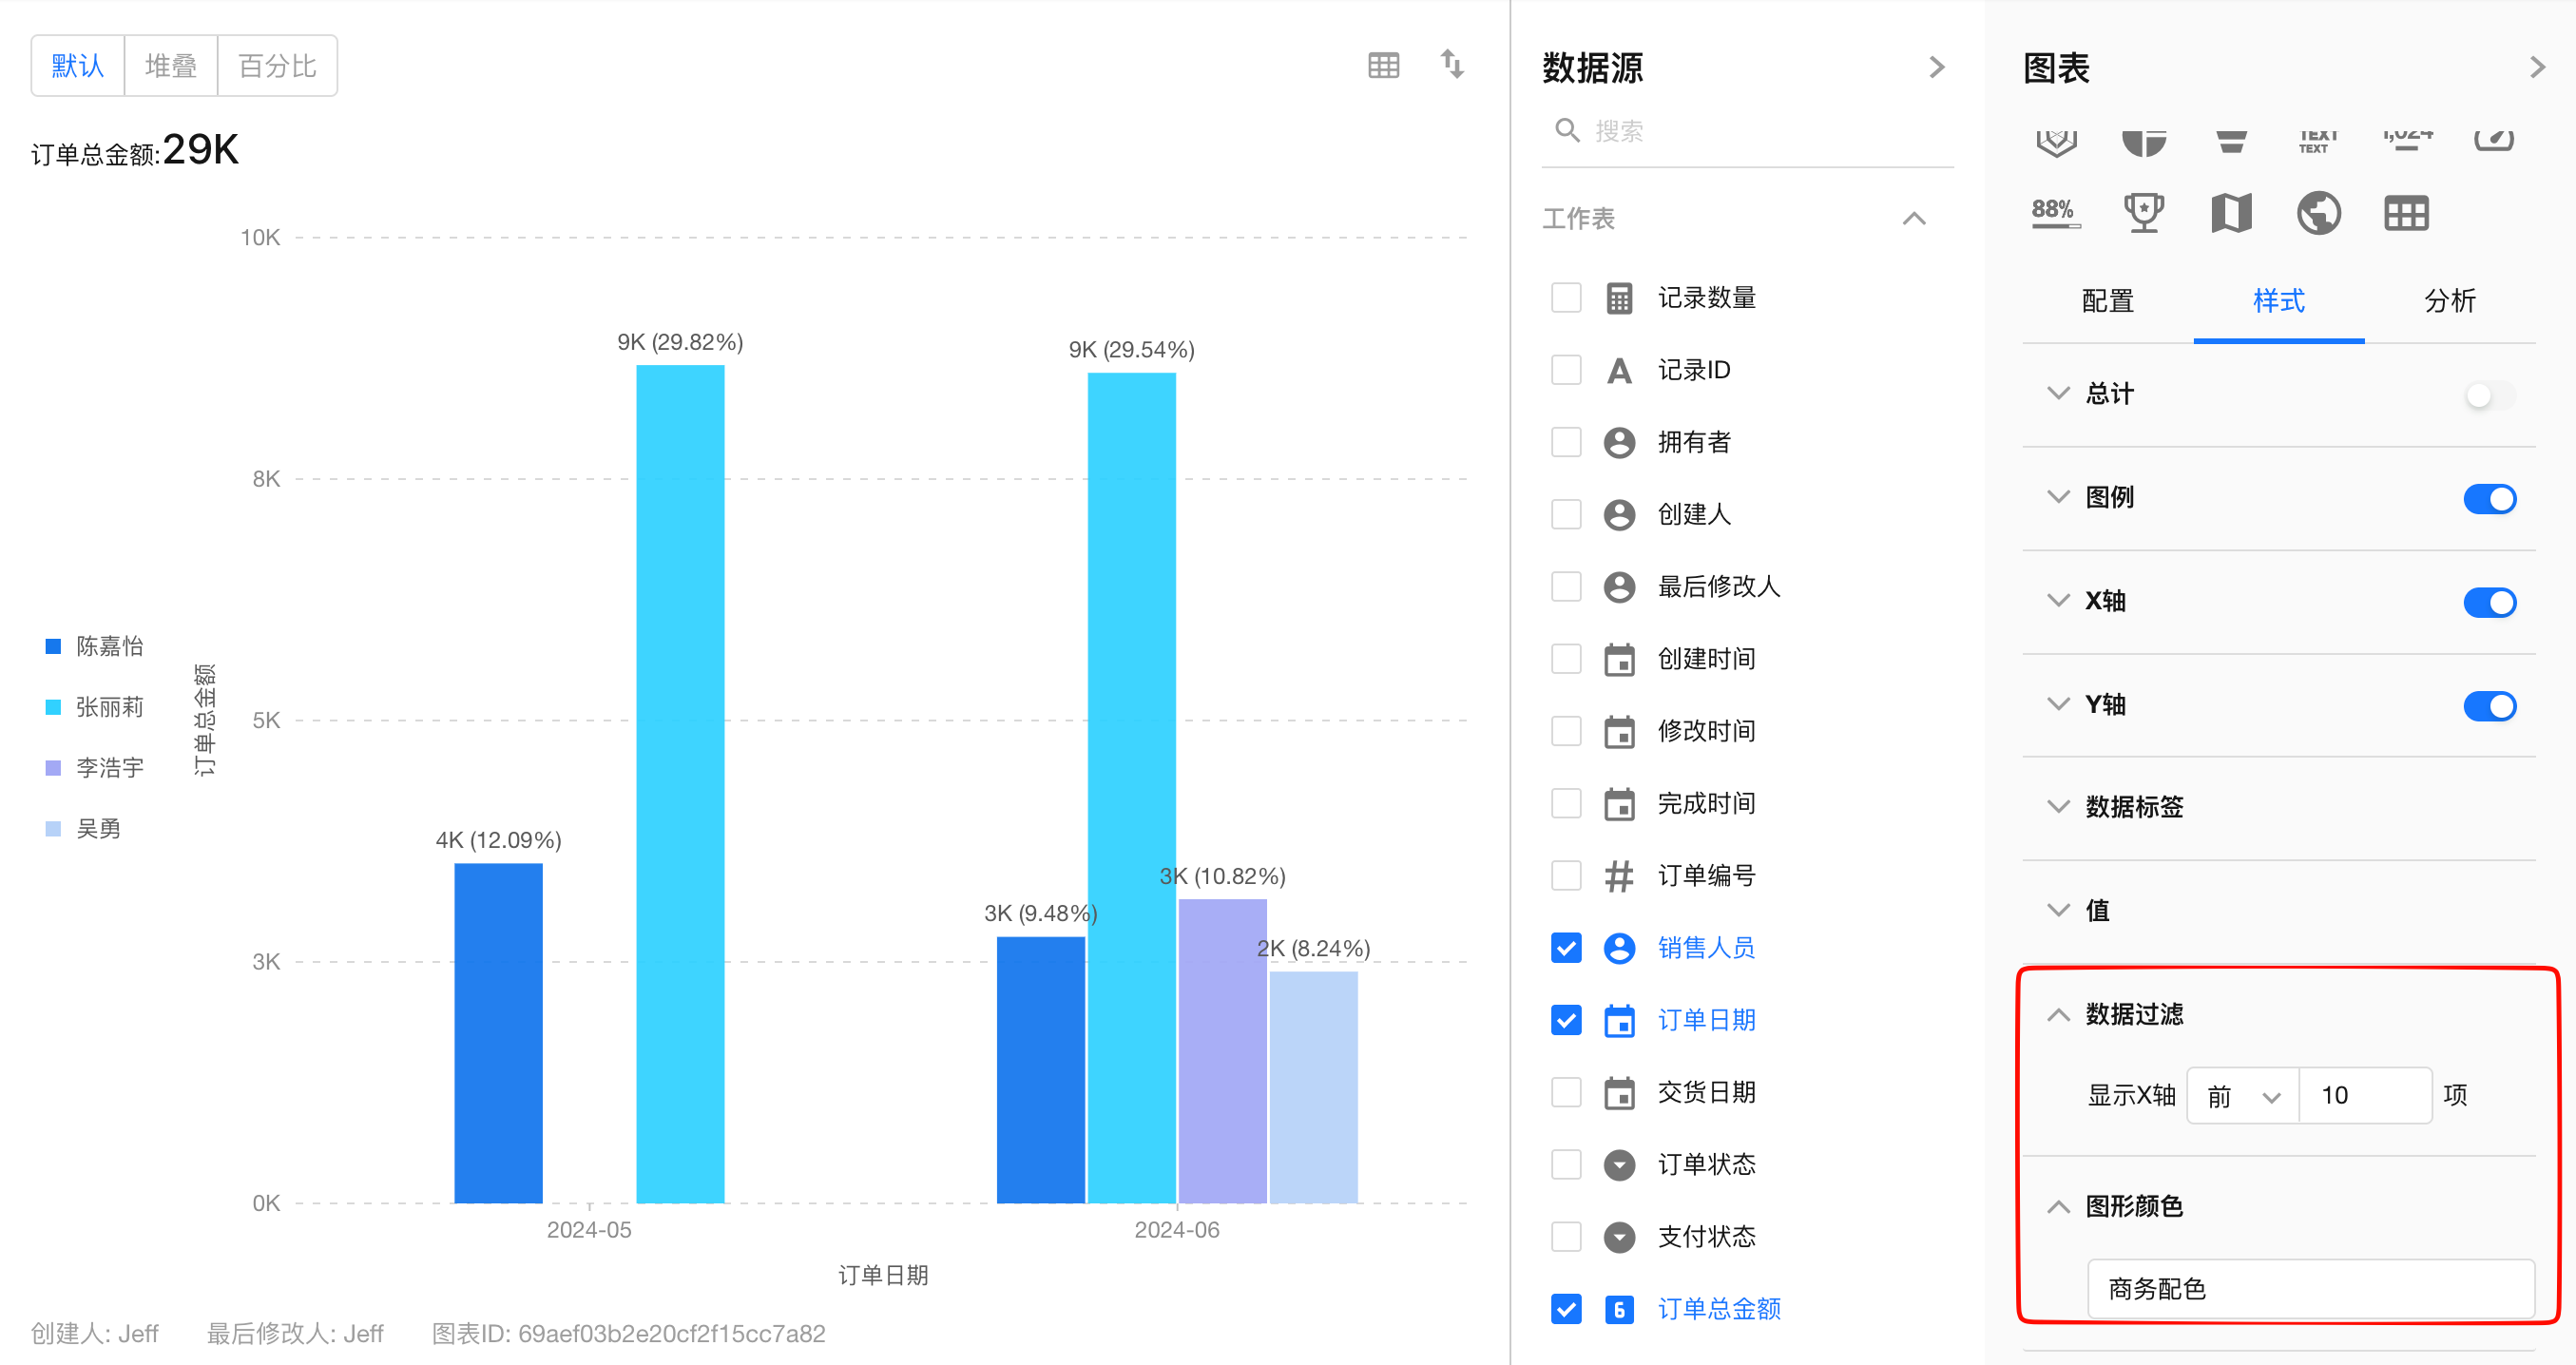Viewport: 2576px width, 1365px height.
Task: Collapse the 工作表 section chevron
Action: (x=1913, y=218)
